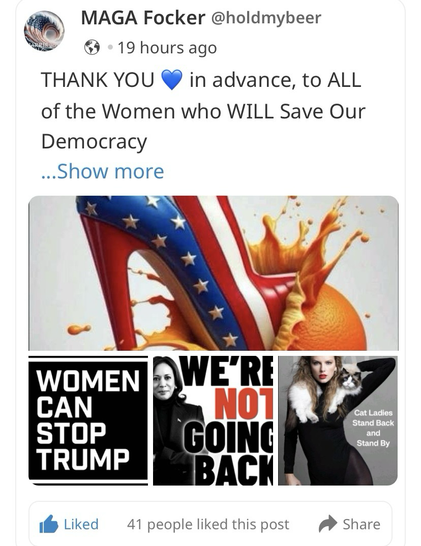Click the Cat Ladies Stand Back caption
Viewport: 421px width, 546px height.
[x=373, y=428]
